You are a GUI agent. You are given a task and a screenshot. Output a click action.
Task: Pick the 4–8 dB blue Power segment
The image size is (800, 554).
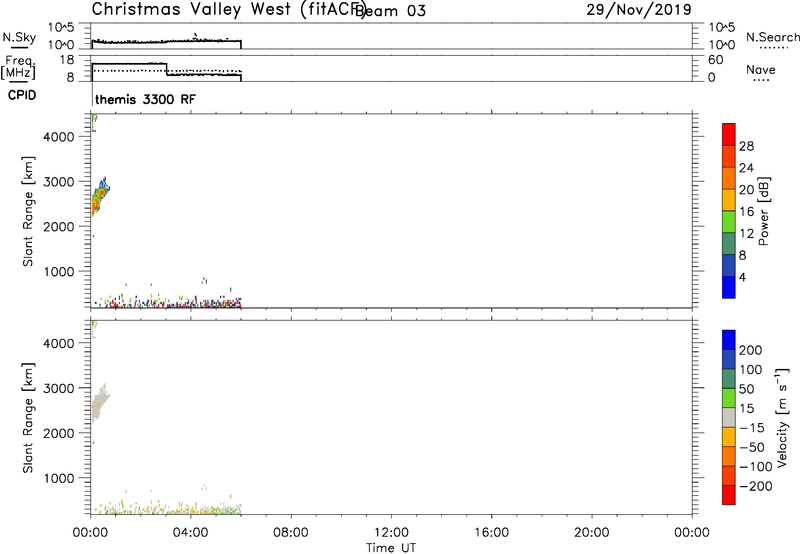729,265
